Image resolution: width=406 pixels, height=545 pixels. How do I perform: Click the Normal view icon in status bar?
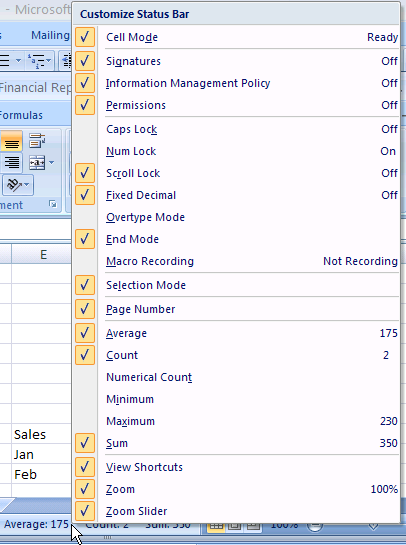[x=216, y=526]
